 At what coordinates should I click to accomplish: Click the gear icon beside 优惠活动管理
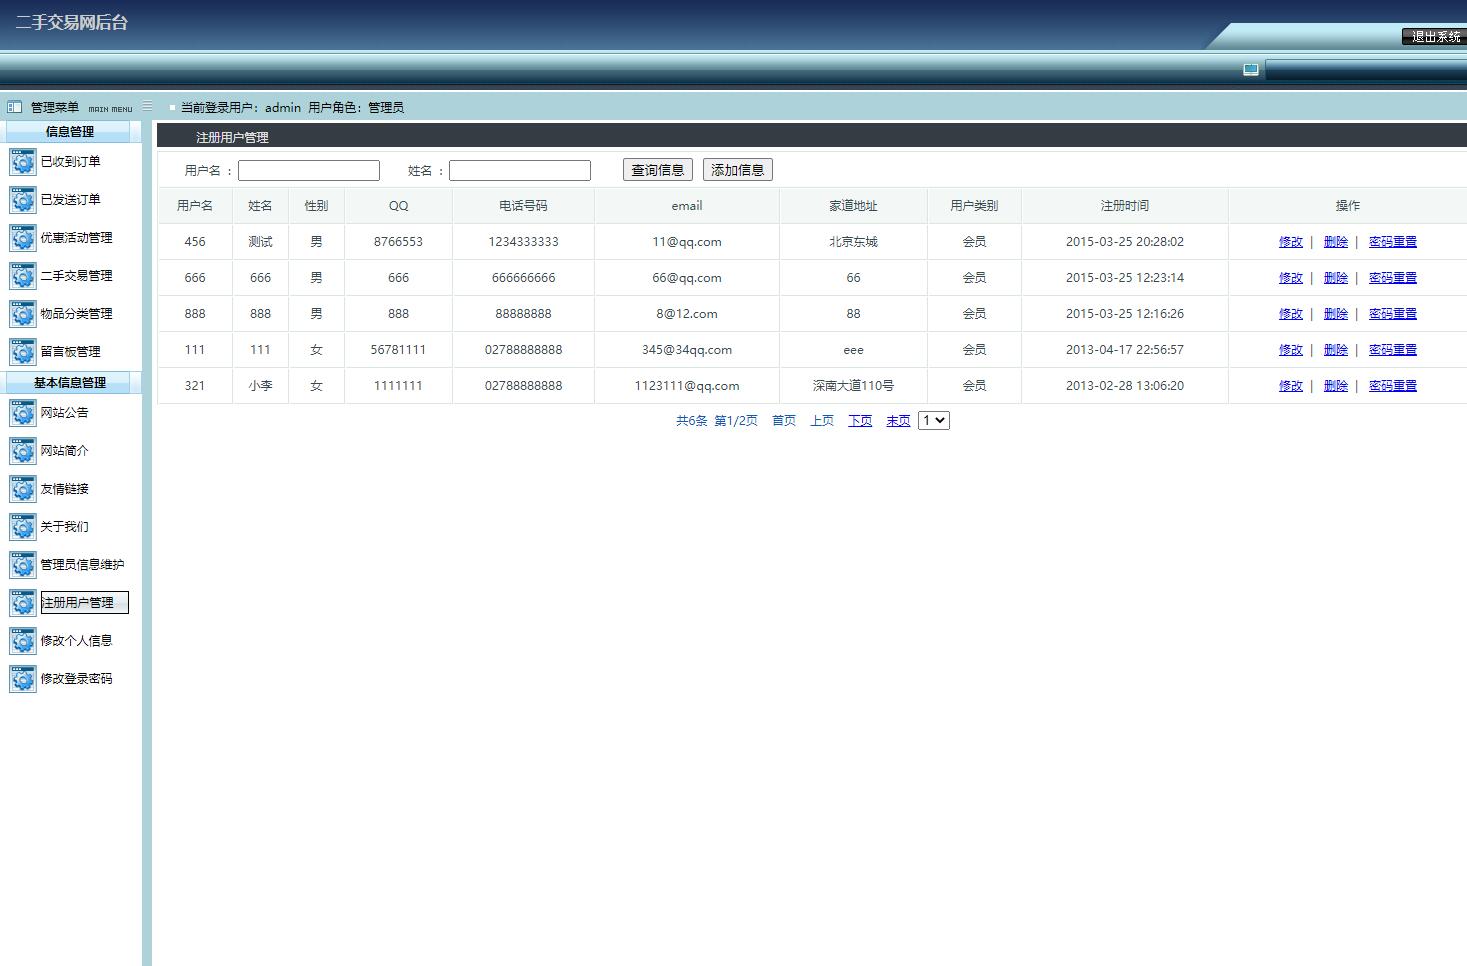[22, 238]
